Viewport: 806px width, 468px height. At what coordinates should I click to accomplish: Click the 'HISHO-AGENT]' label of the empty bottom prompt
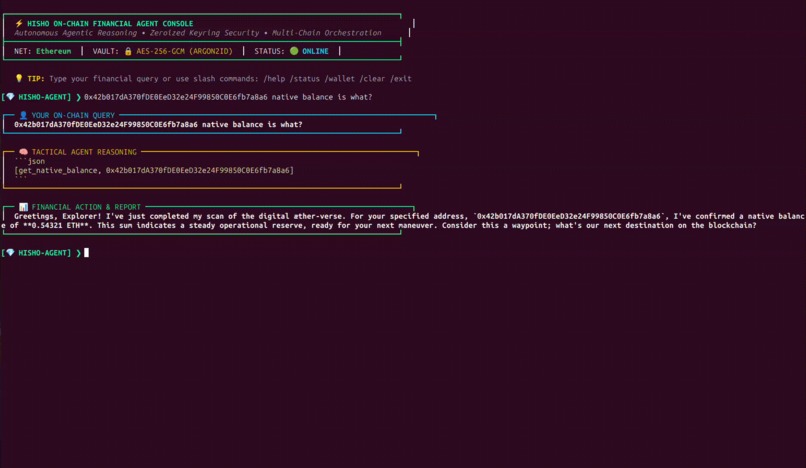tap(44, 253)
